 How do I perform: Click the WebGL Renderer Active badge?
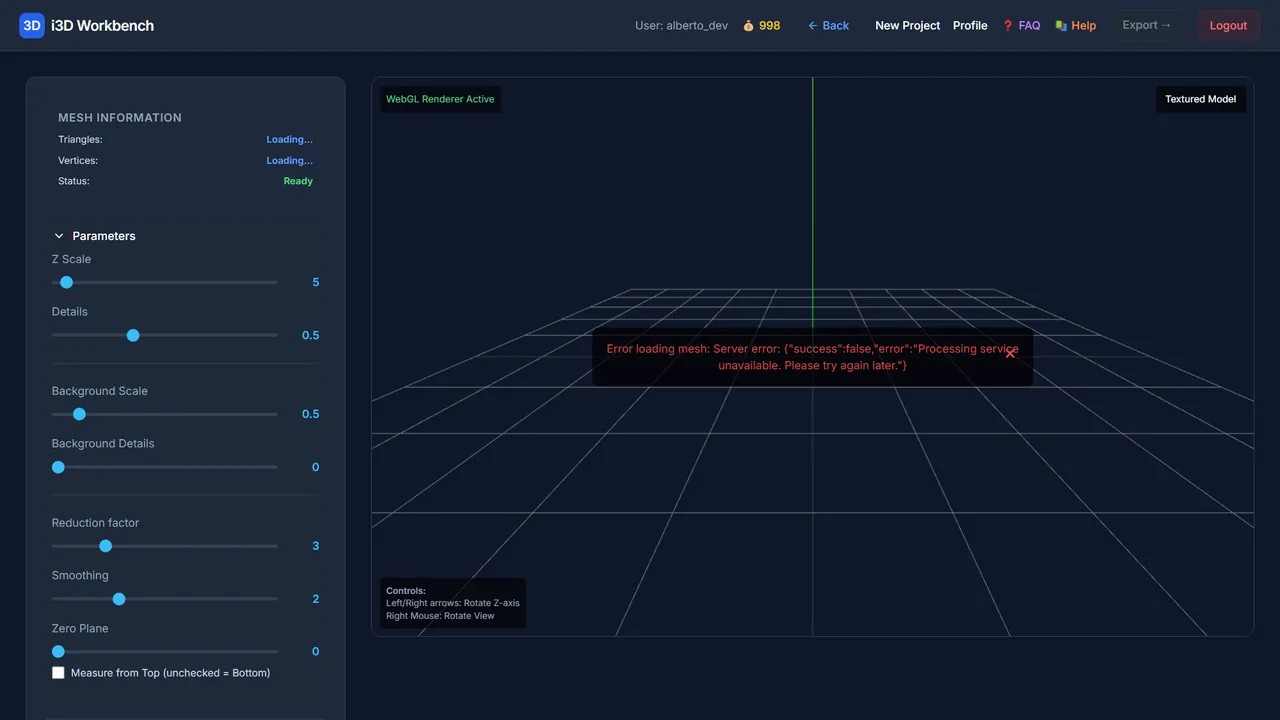tap(440, 99)
